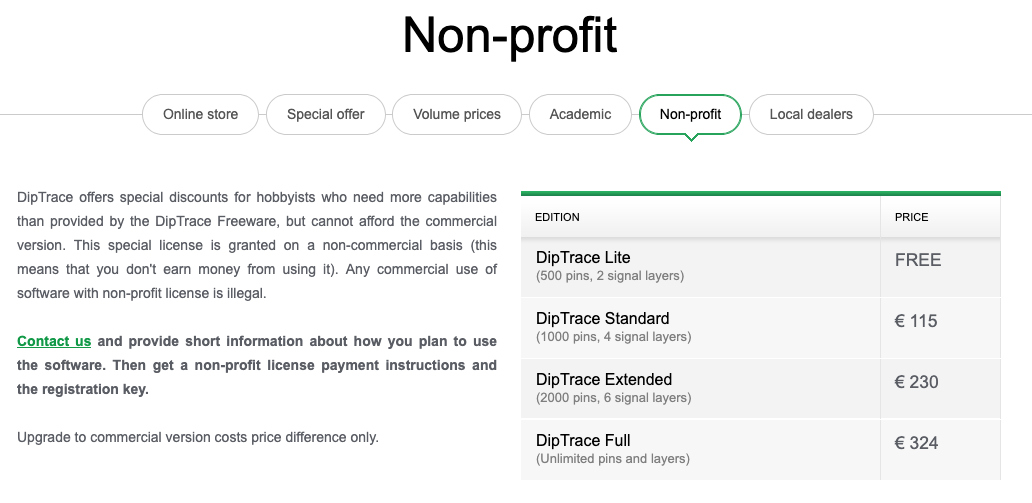
Task: Click the FREE price for DipTrace Lite
Action: click(918, 260)
